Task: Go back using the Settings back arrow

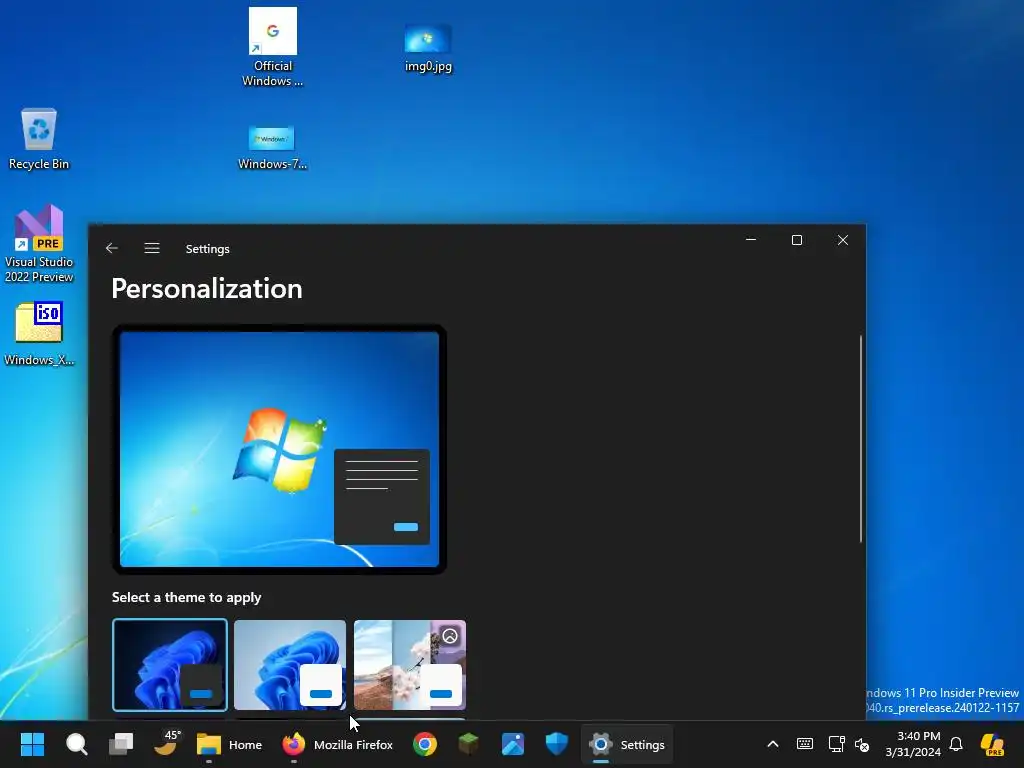Action: 112,248
